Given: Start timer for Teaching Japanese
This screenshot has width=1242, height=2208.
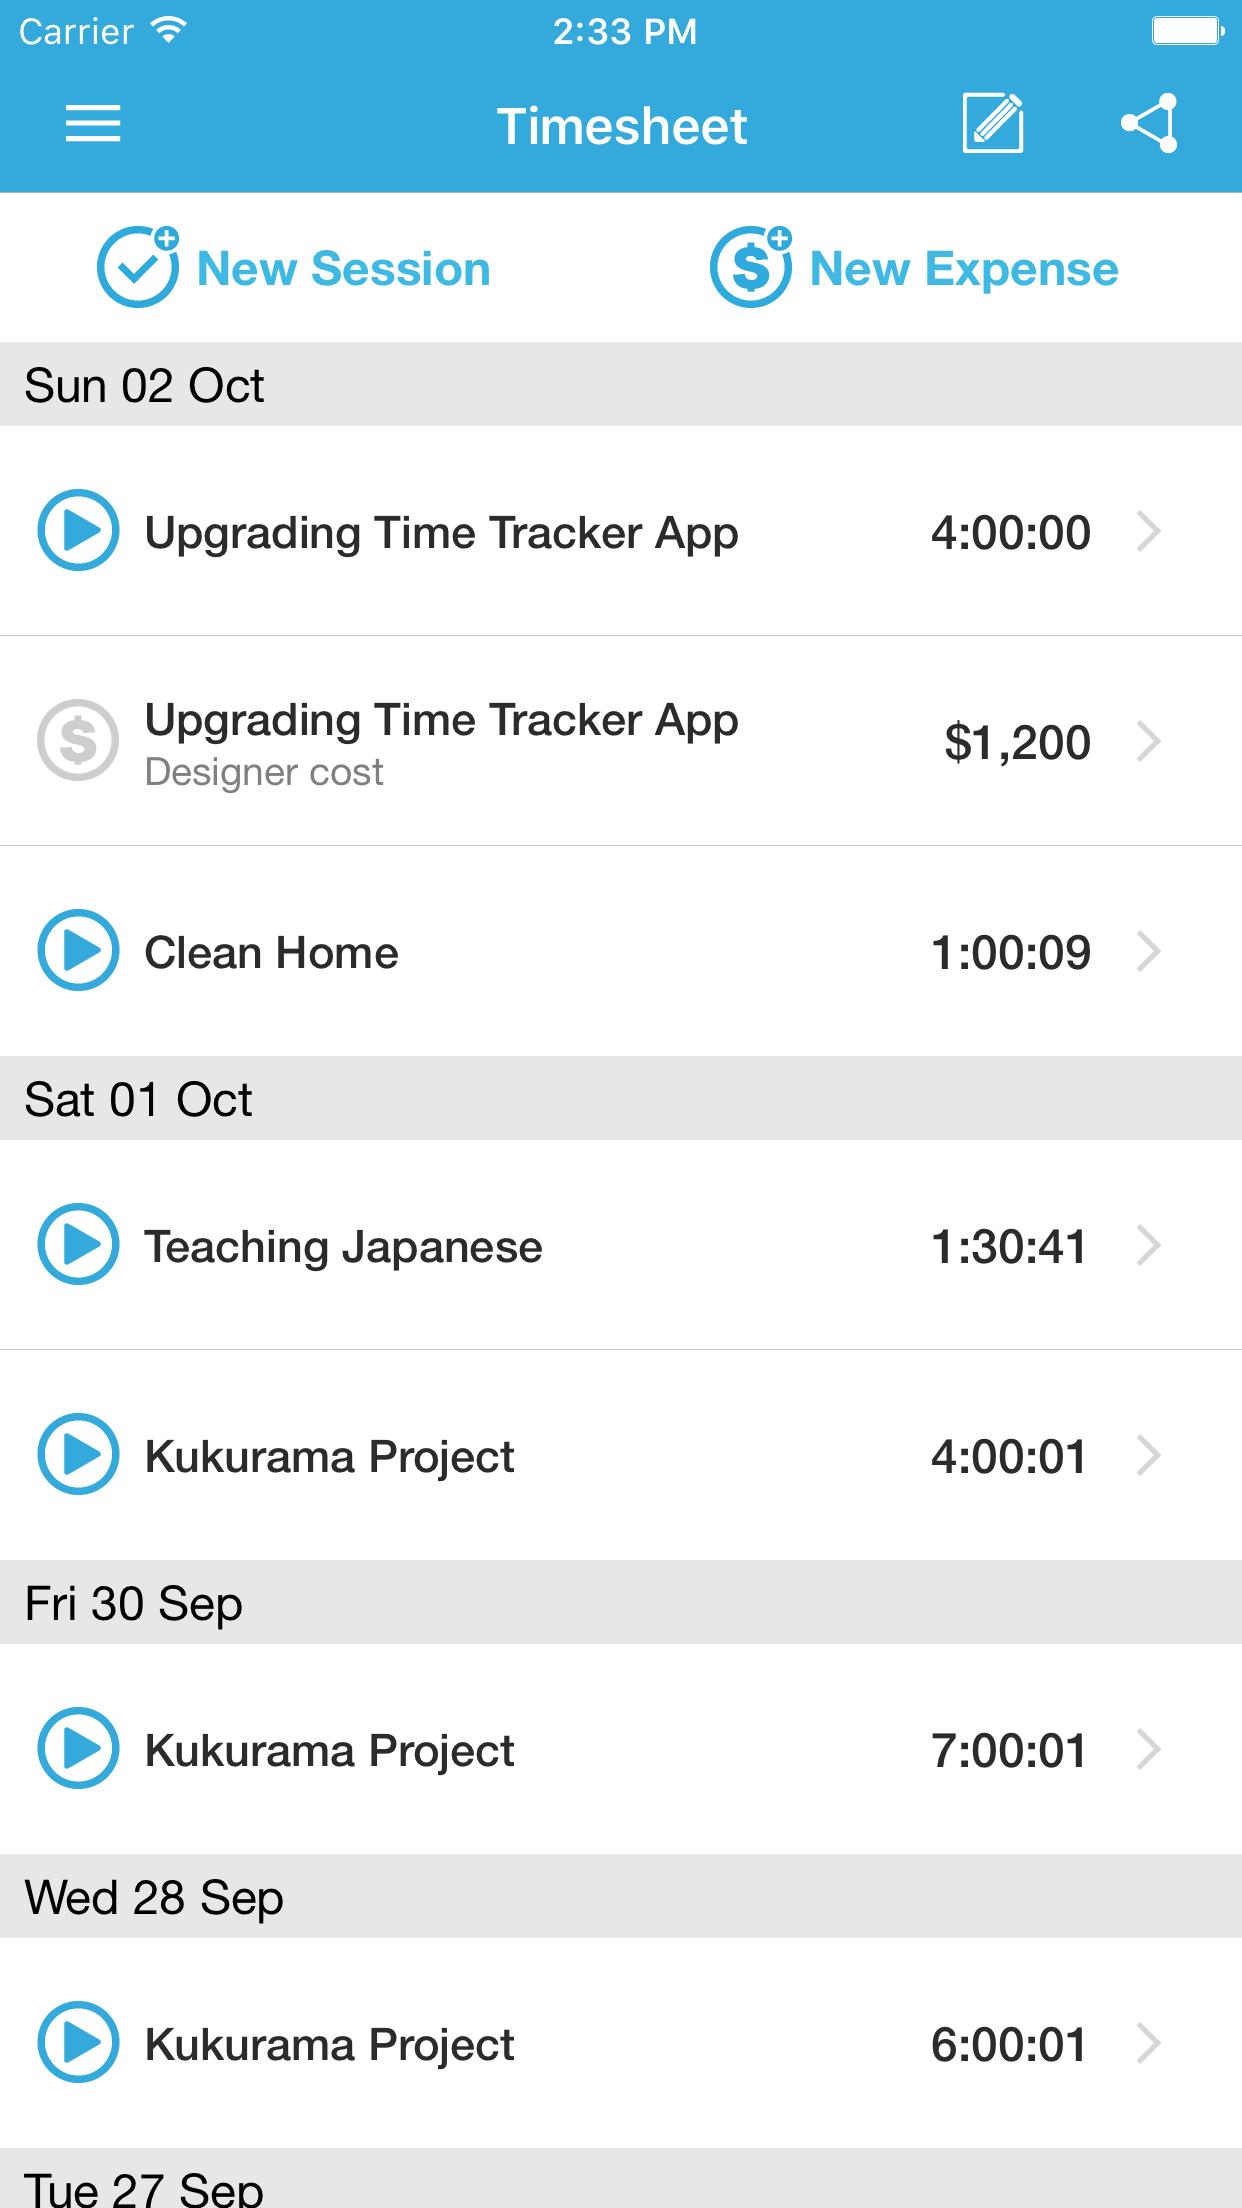Looking at the screenshot, I should (78, 1244).
